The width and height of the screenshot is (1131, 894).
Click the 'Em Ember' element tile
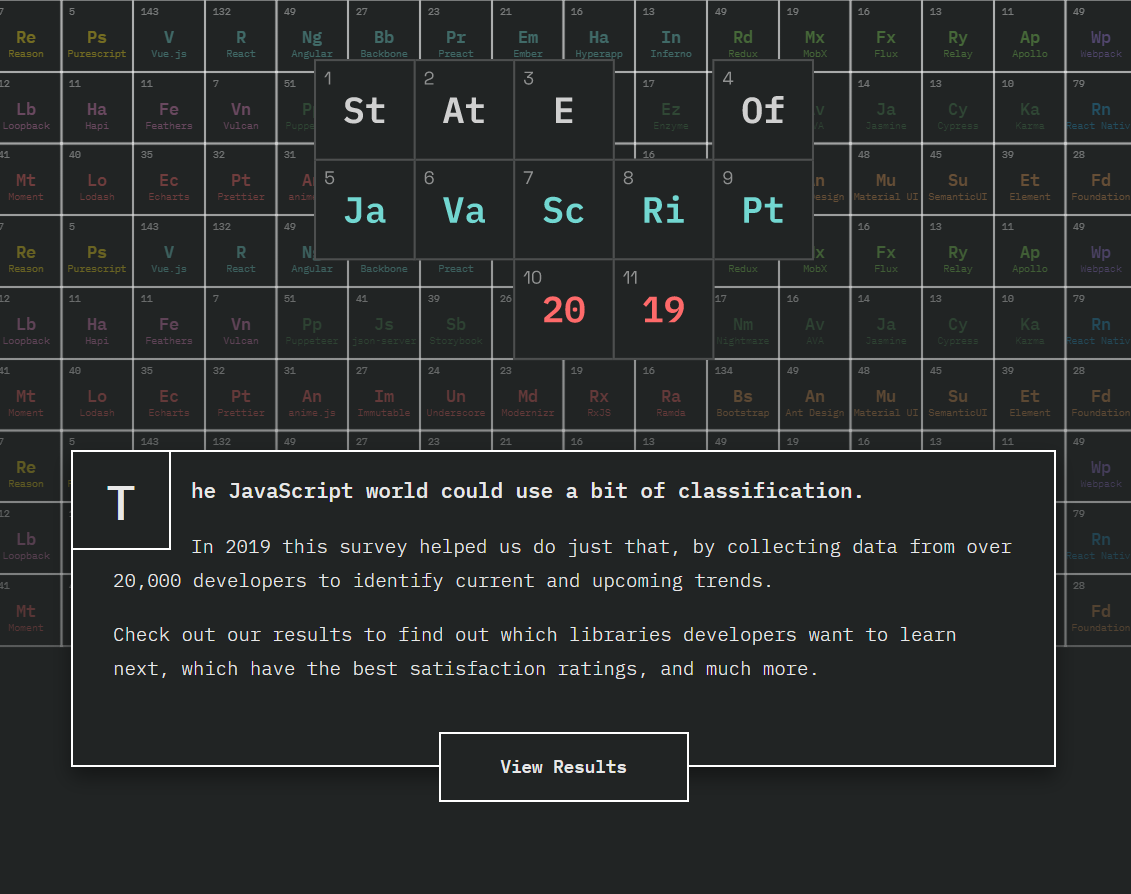click(528, 30)
